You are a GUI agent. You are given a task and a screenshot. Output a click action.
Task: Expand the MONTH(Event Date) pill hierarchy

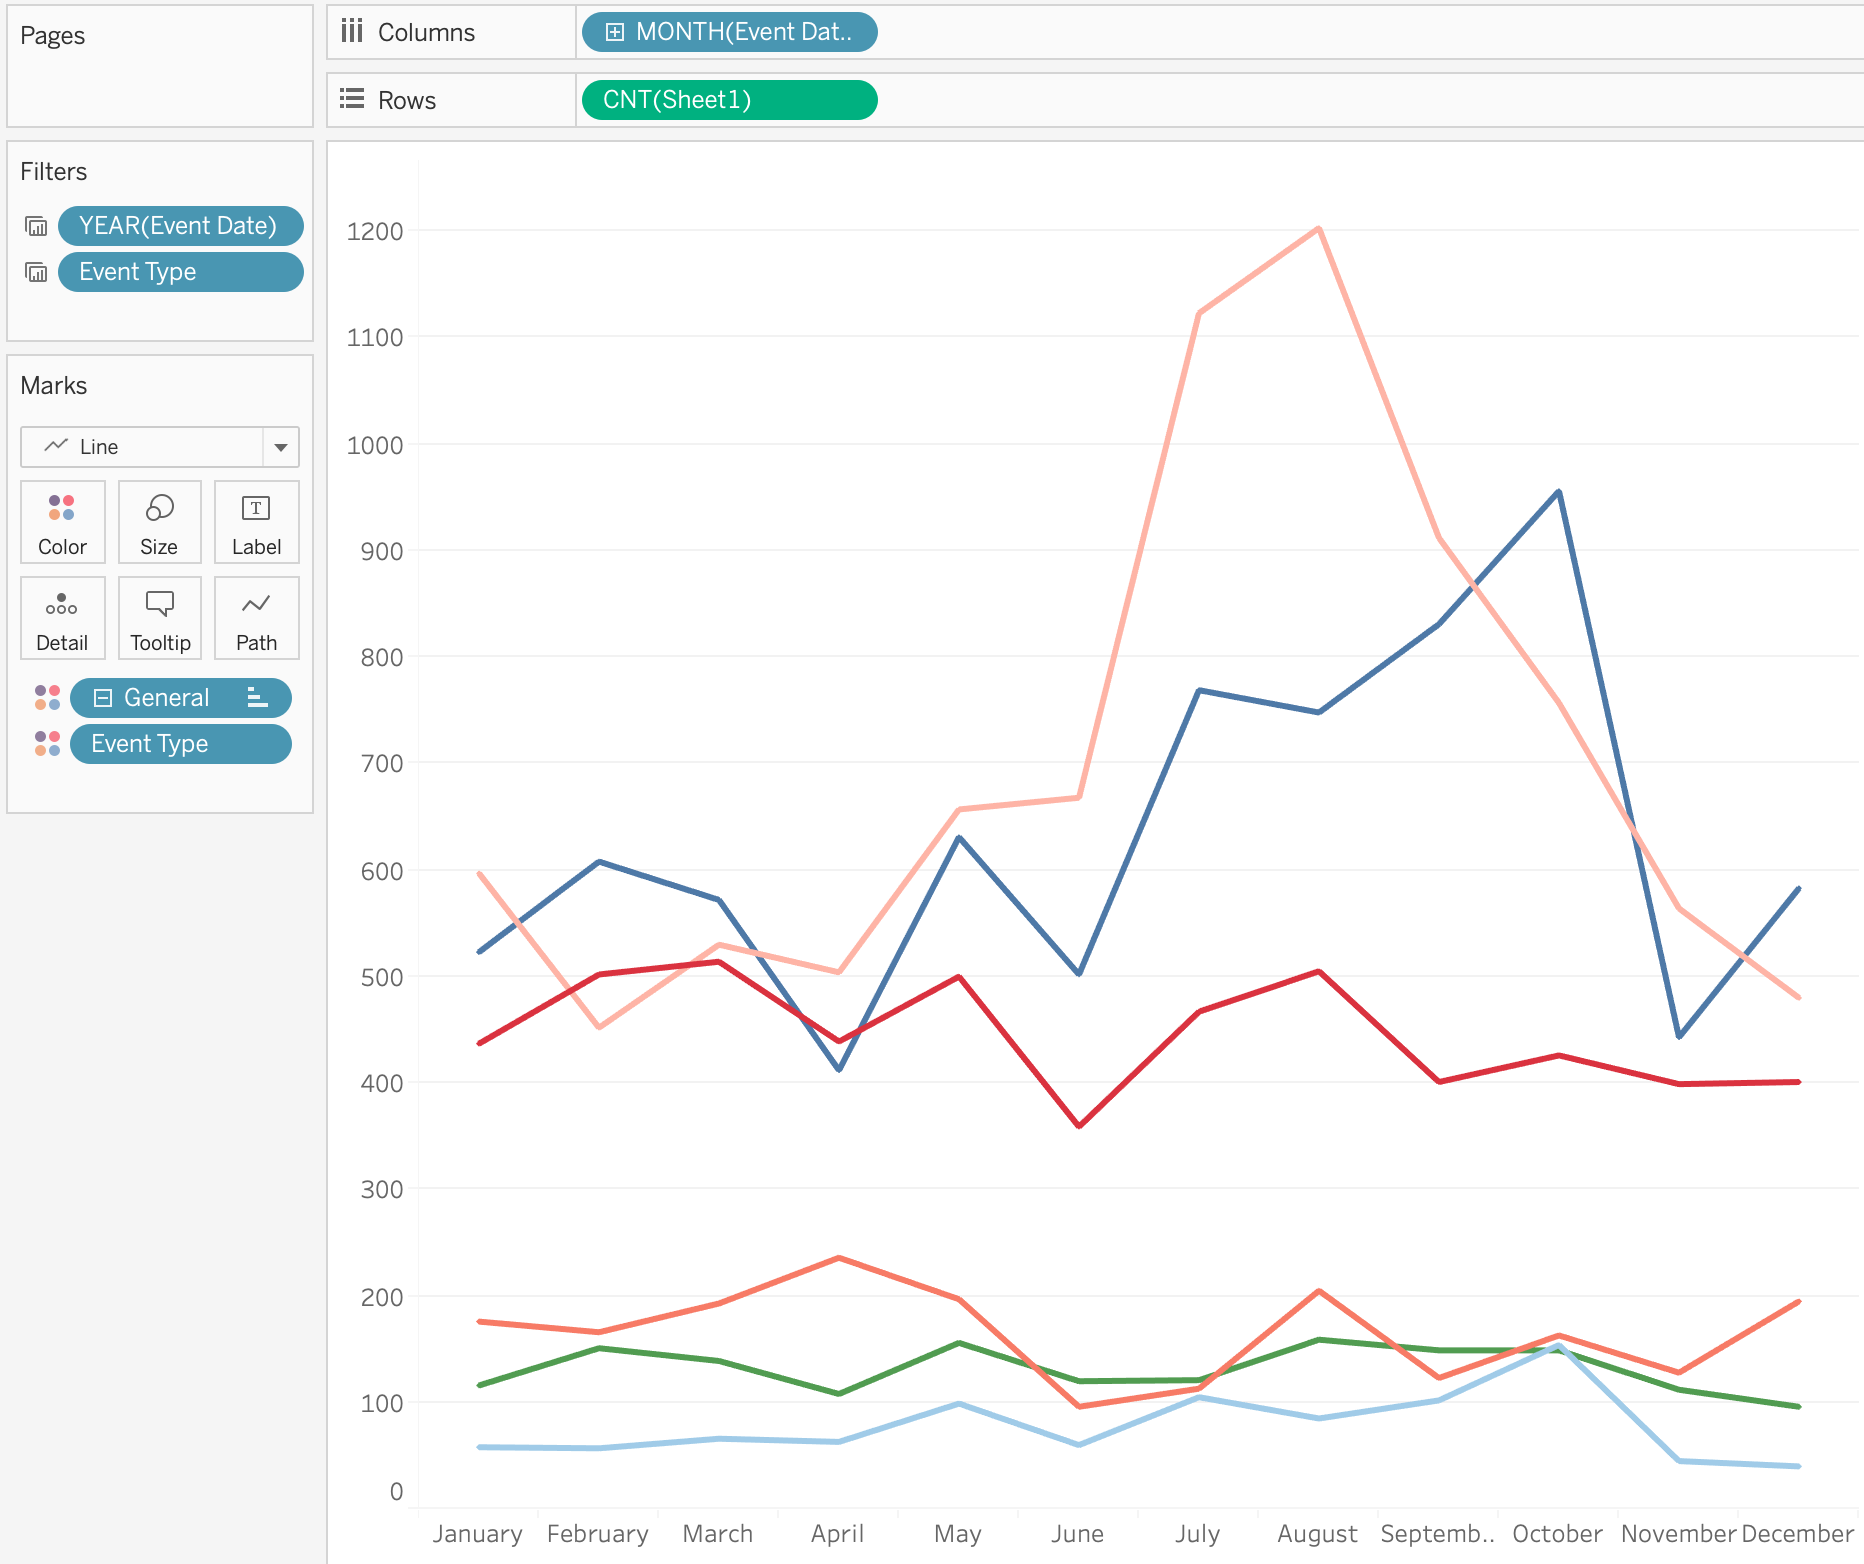click(x=615, y=32)
